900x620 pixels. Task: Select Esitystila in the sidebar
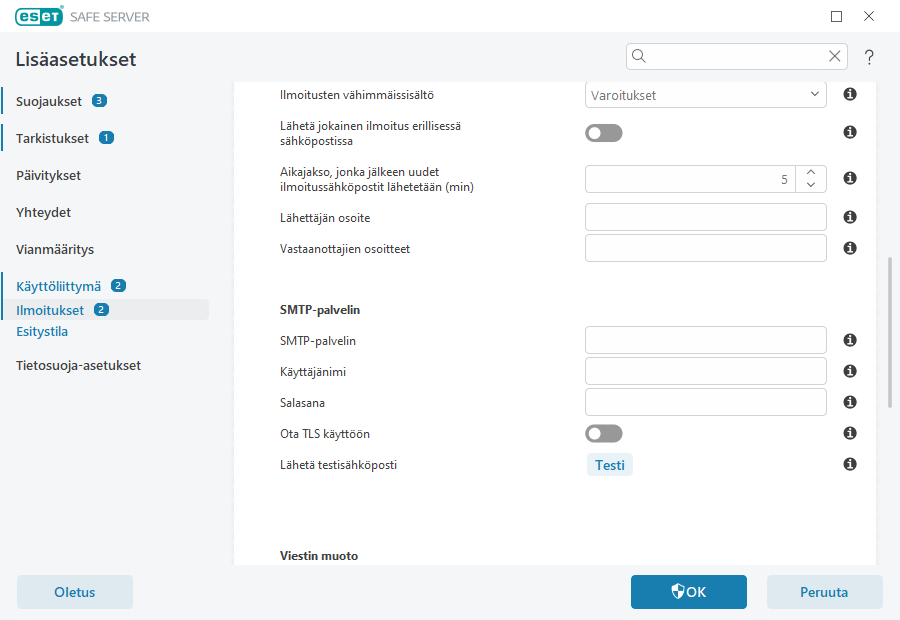[x=42, y=331]
